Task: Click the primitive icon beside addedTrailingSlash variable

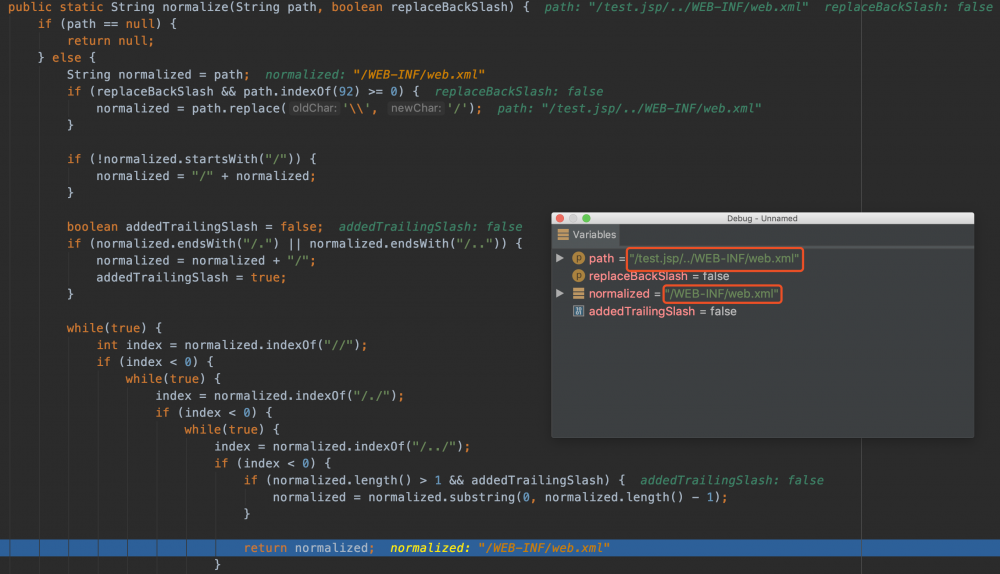Action: pyautogui.click(x=578, y=311)
